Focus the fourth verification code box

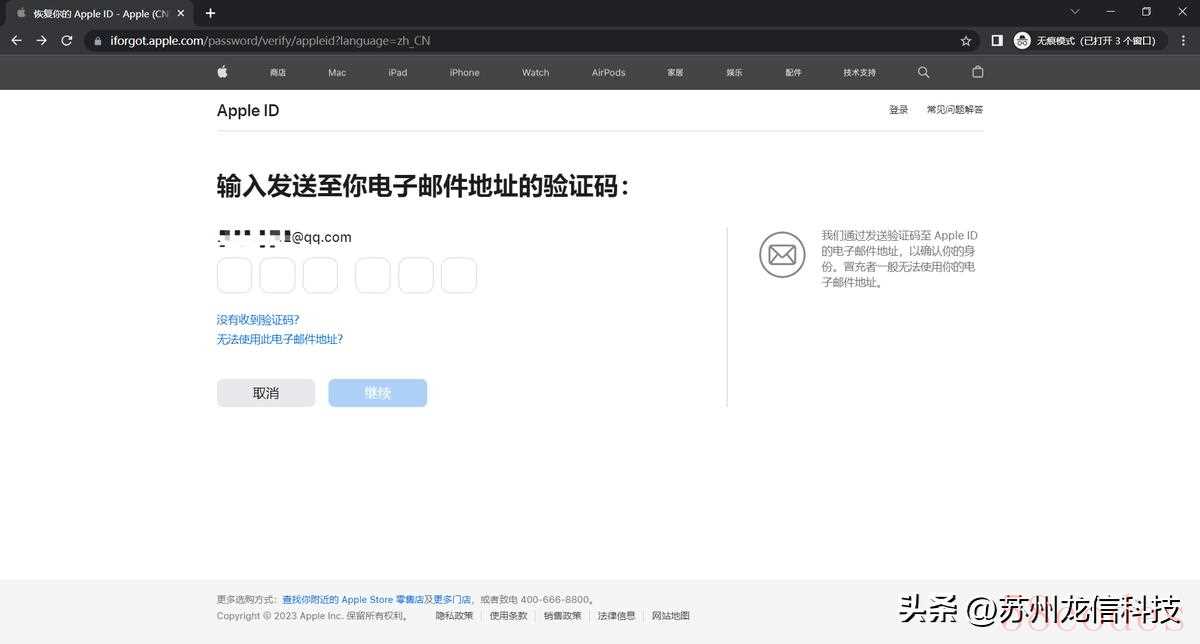(x=373, y=275)
